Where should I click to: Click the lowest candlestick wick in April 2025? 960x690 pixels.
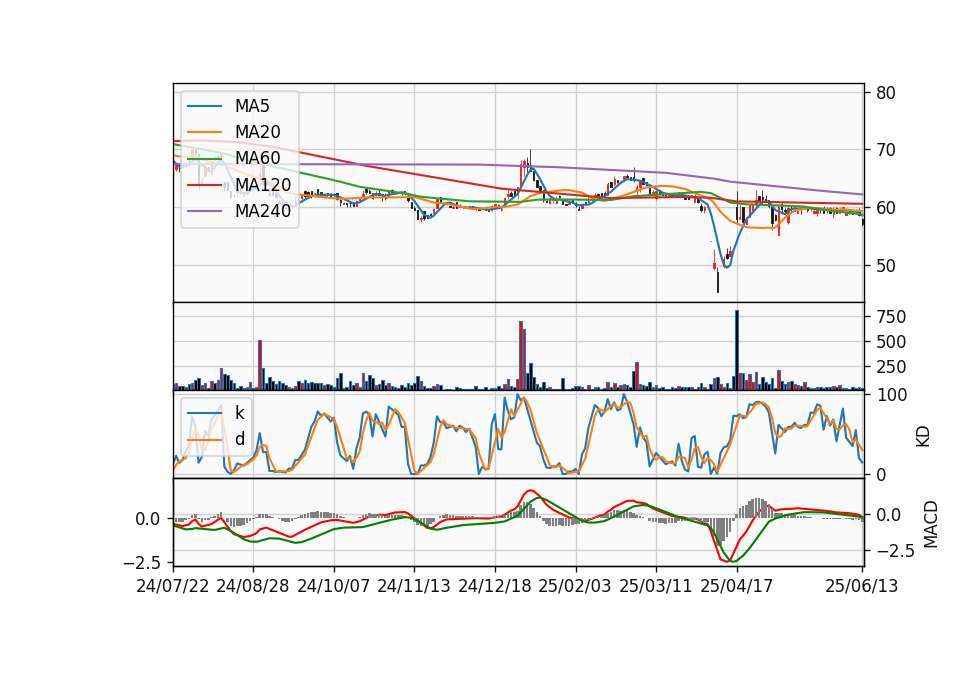(x=718, y=282)
